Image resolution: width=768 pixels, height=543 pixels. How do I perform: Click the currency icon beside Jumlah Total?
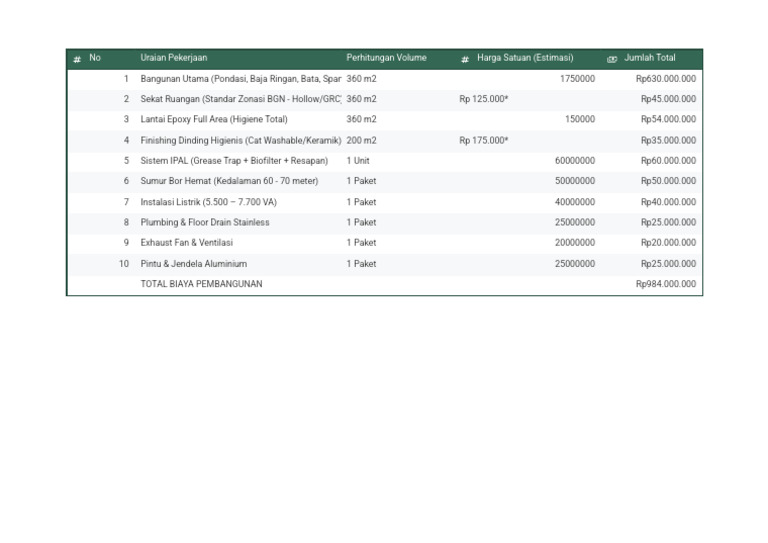pyautogui.click(x=612, y=59)
